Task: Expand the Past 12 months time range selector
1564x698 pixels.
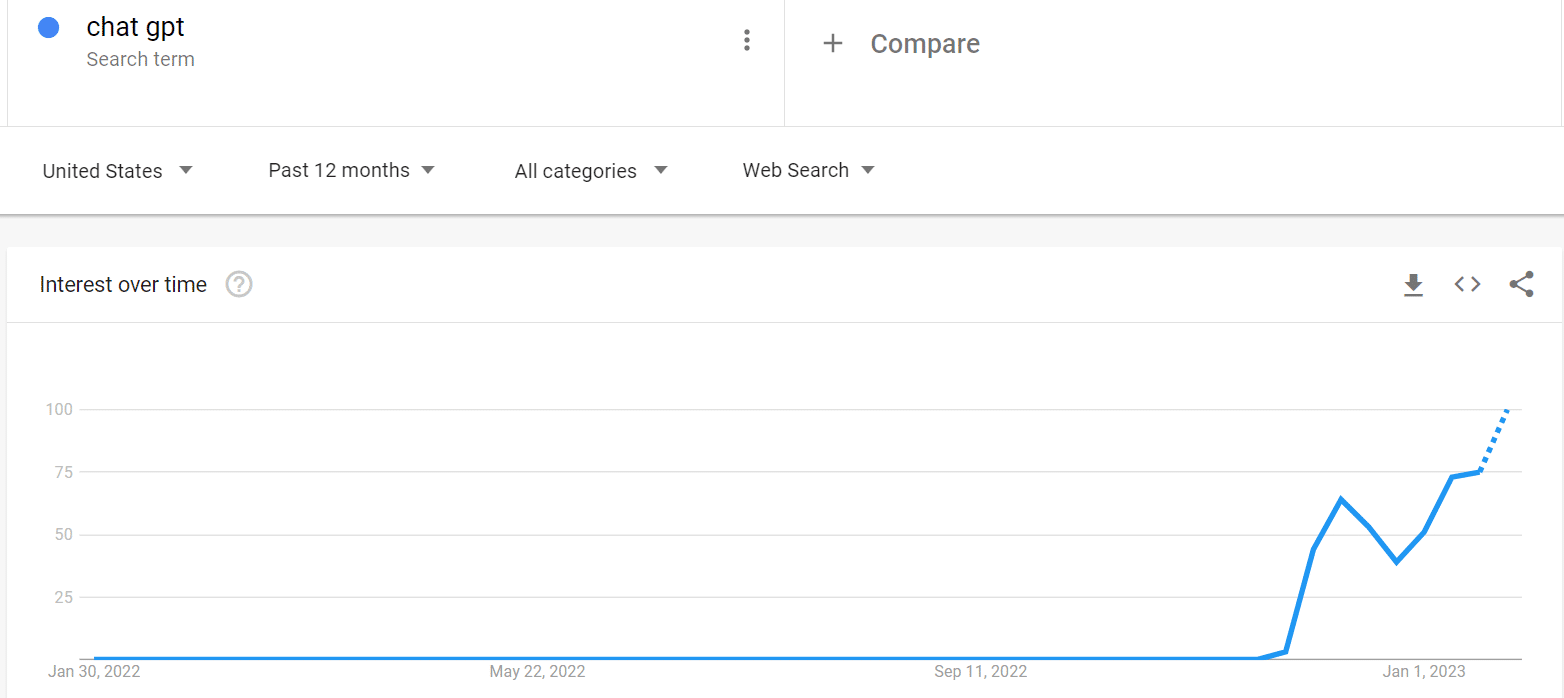Action: click(x=351, y=170)
